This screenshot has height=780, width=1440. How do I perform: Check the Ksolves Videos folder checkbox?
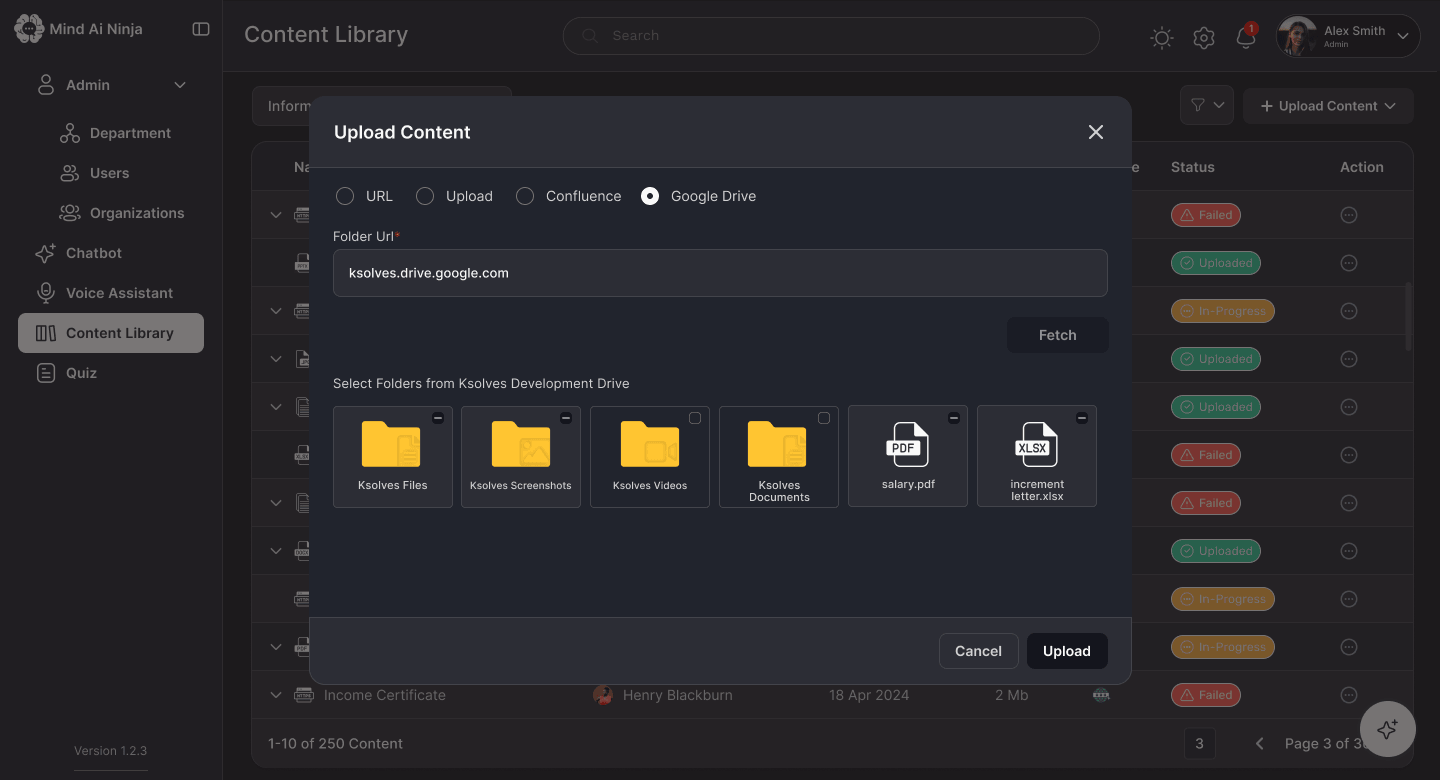point(695,418)
